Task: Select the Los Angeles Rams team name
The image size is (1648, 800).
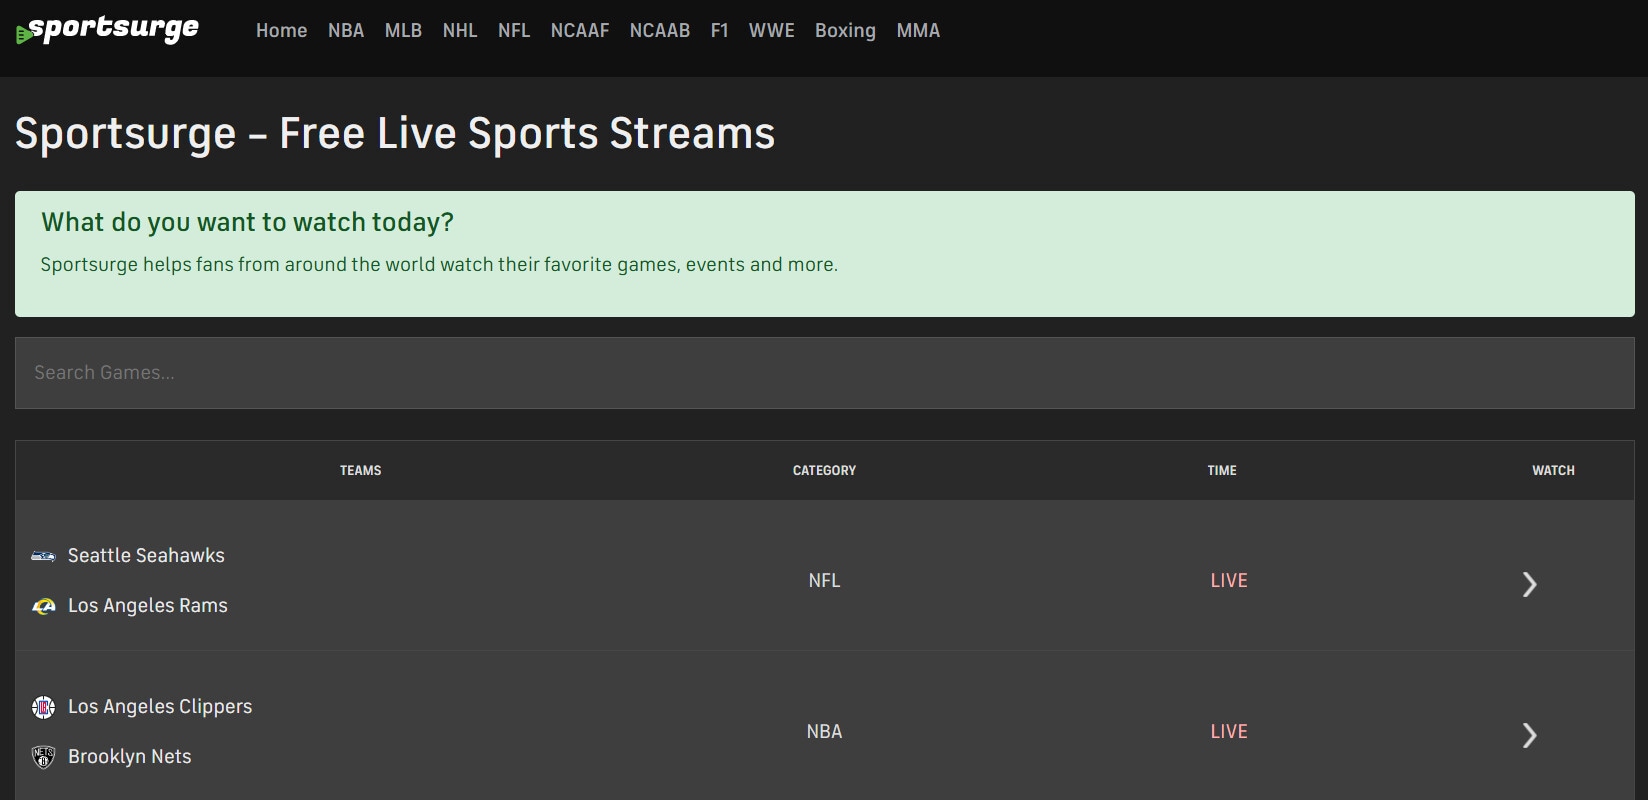Action: [148, 606]
